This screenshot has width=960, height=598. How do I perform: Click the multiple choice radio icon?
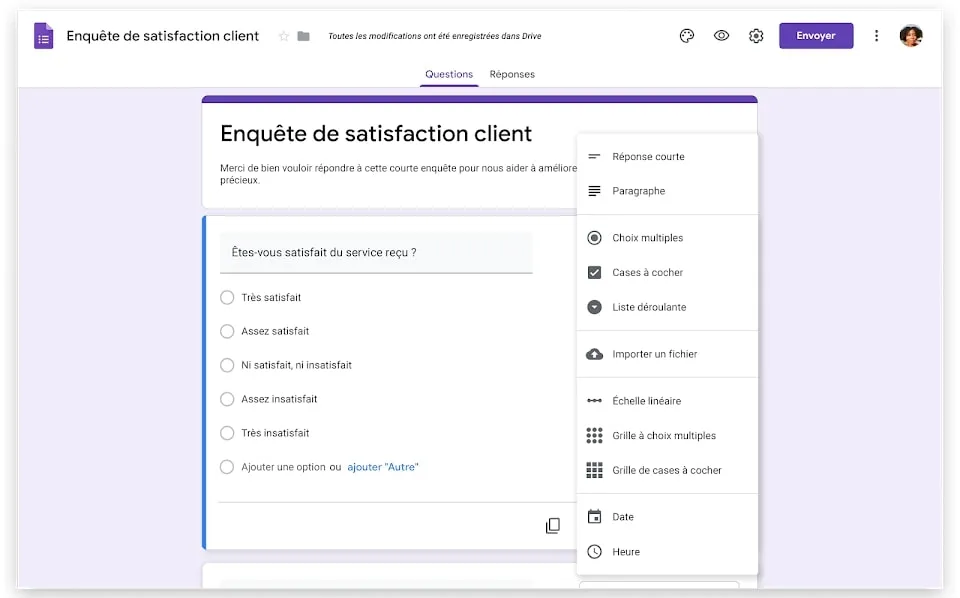coord(594,237)
